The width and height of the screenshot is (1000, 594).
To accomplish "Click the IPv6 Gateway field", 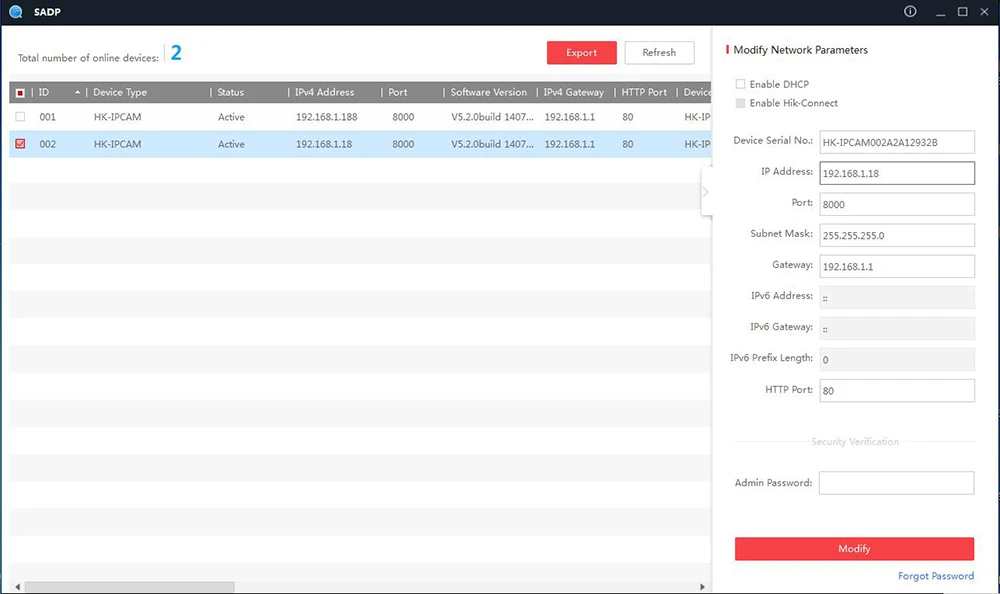I will tap(897, 329).
